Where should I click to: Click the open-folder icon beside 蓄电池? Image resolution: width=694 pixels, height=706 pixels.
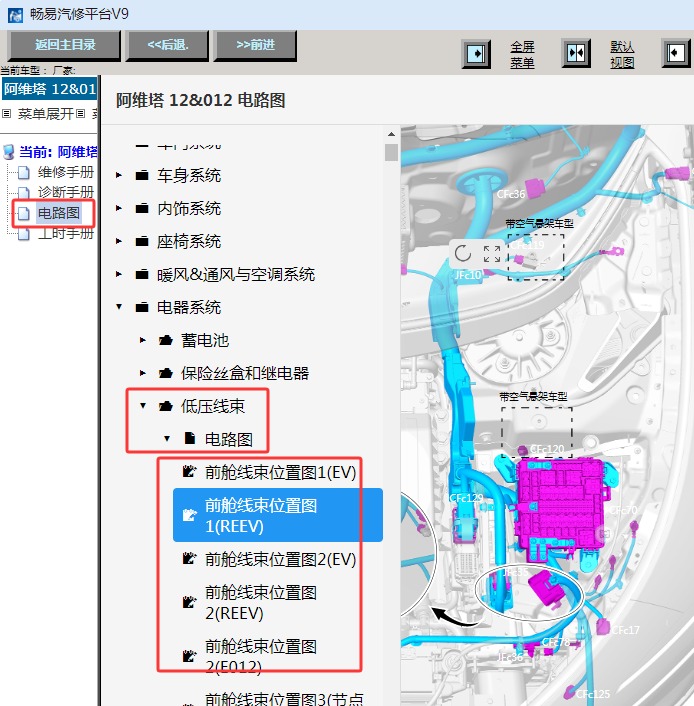(166, 340)
